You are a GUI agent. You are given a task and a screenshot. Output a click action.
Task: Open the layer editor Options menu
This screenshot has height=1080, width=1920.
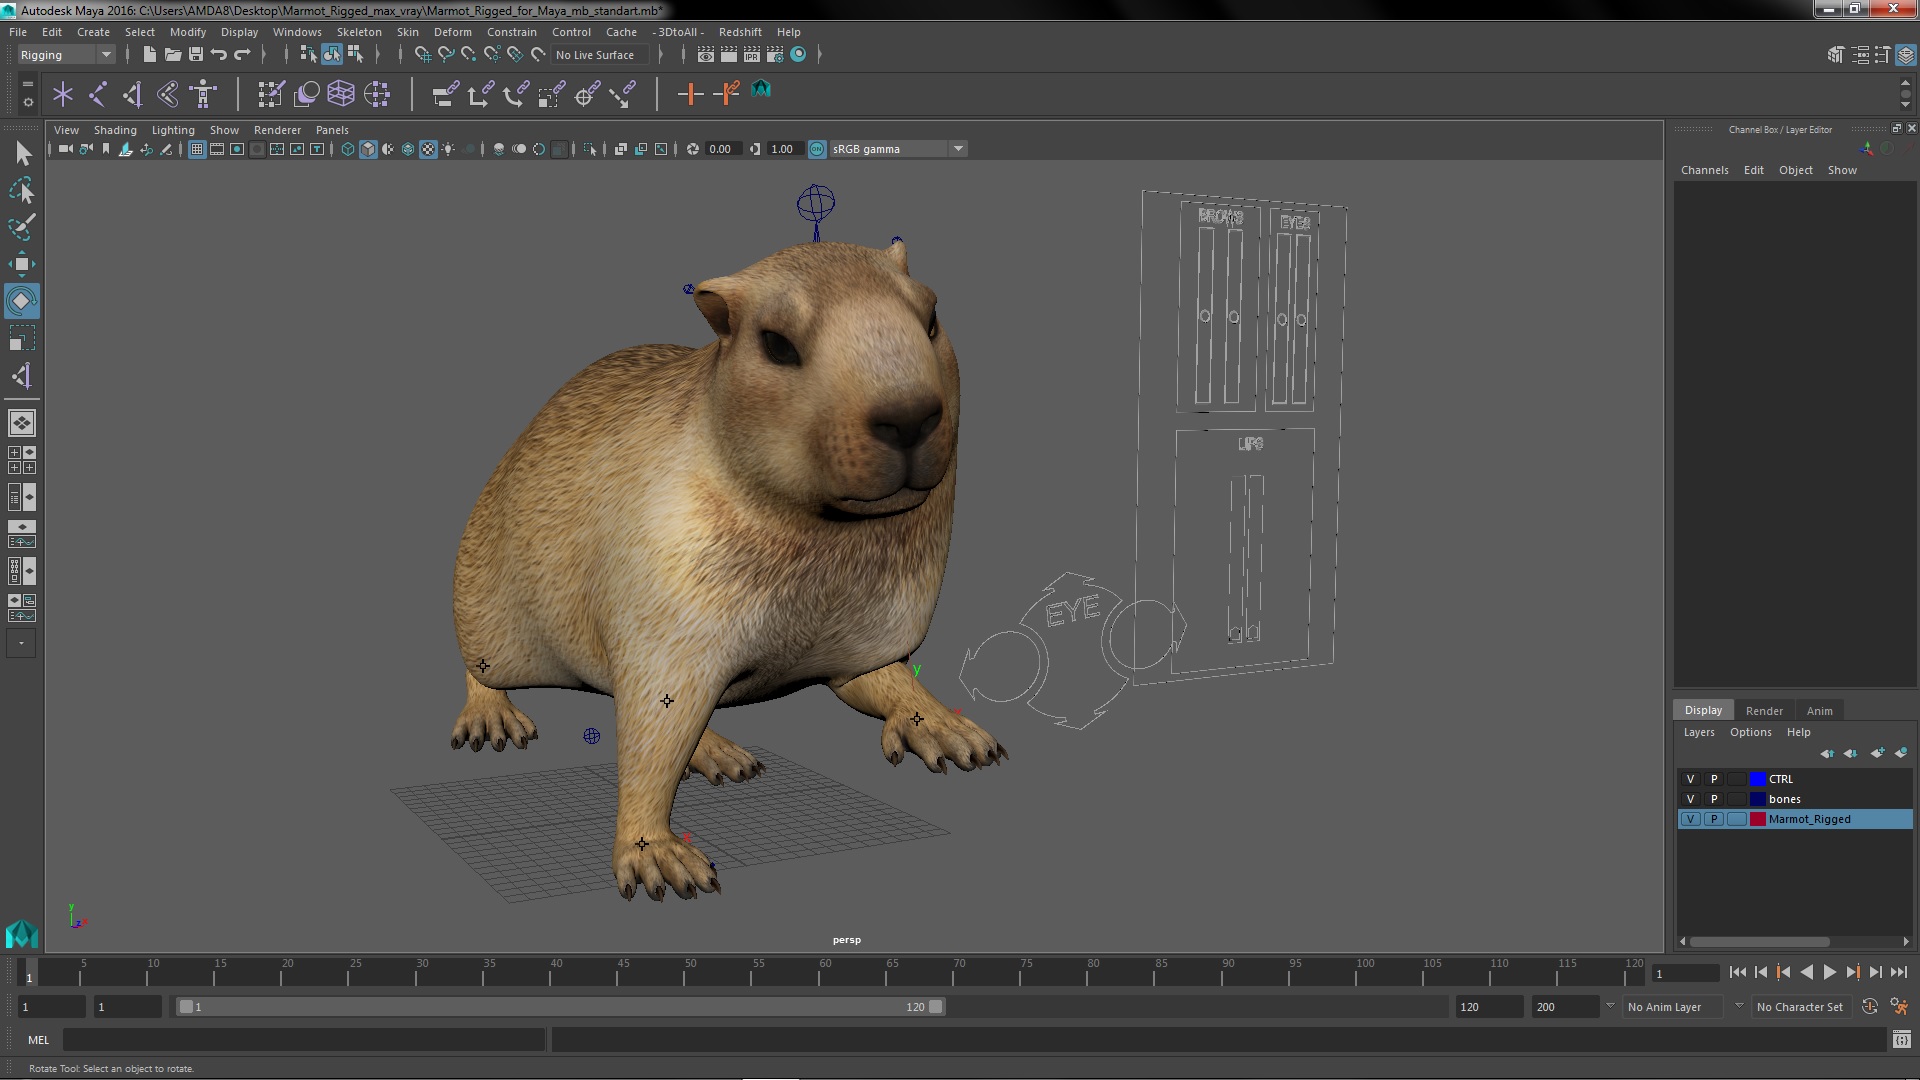(x=1750, y=732)
